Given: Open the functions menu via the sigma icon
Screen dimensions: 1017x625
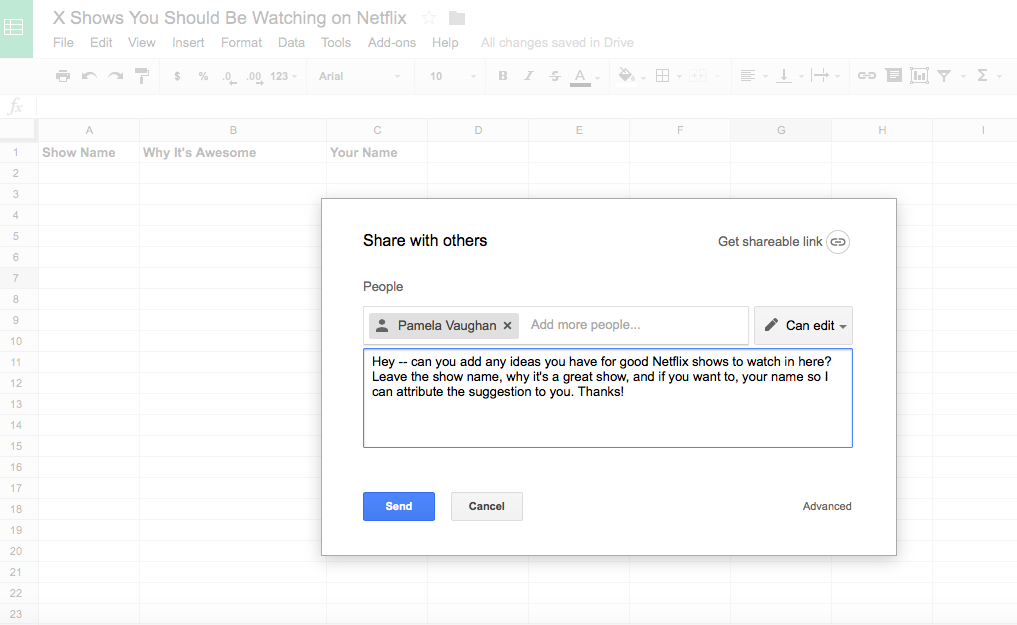Looking at the screenshot, I should pos(982,75).
